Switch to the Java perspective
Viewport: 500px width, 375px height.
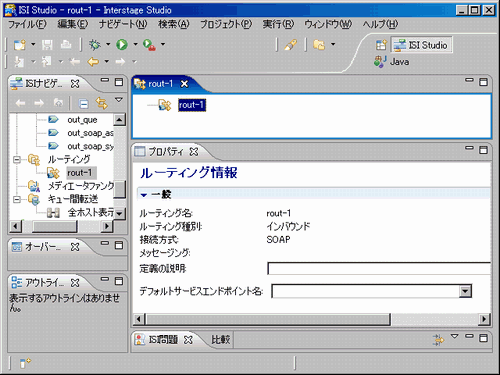coord(392,62)
